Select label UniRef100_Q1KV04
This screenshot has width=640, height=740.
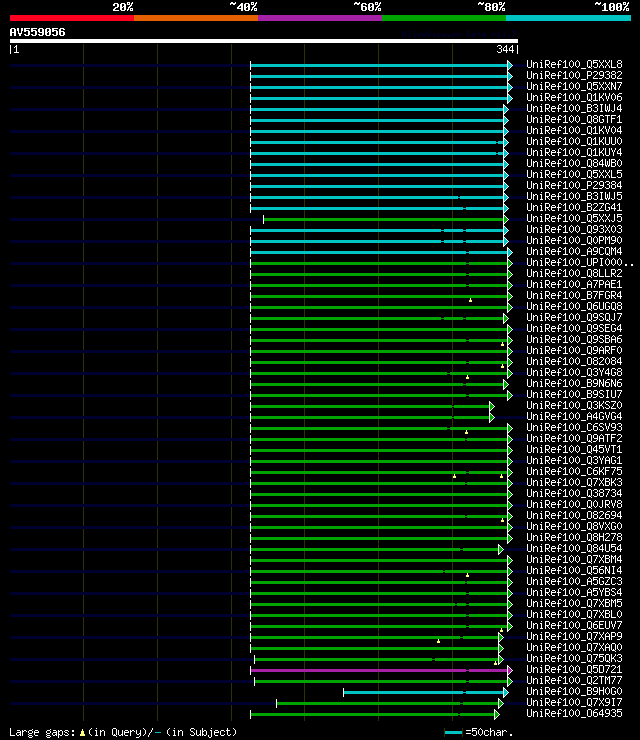point(574,130)
